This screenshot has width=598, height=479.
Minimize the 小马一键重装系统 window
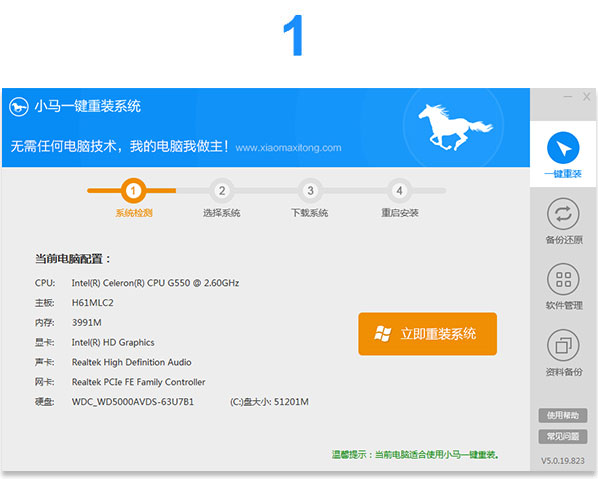click(x=568, y=97)
